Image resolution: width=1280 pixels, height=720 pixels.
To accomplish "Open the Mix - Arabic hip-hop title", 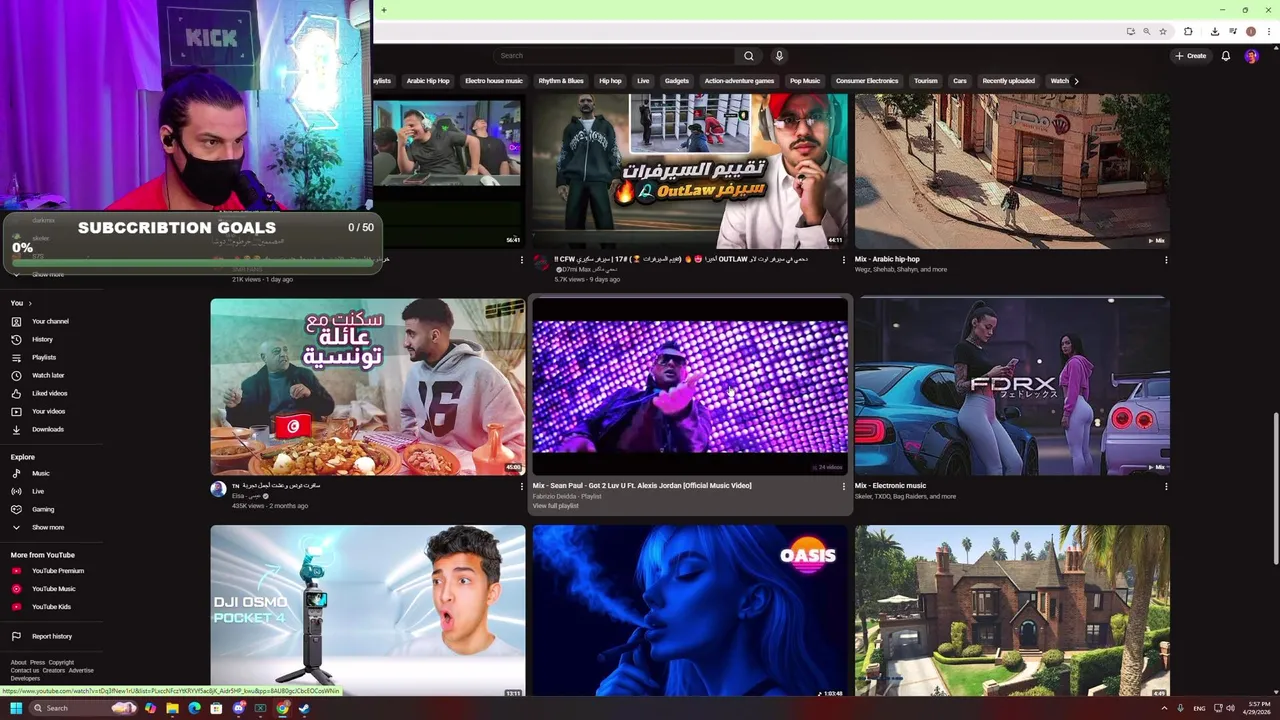I will [x=887, y=259].
